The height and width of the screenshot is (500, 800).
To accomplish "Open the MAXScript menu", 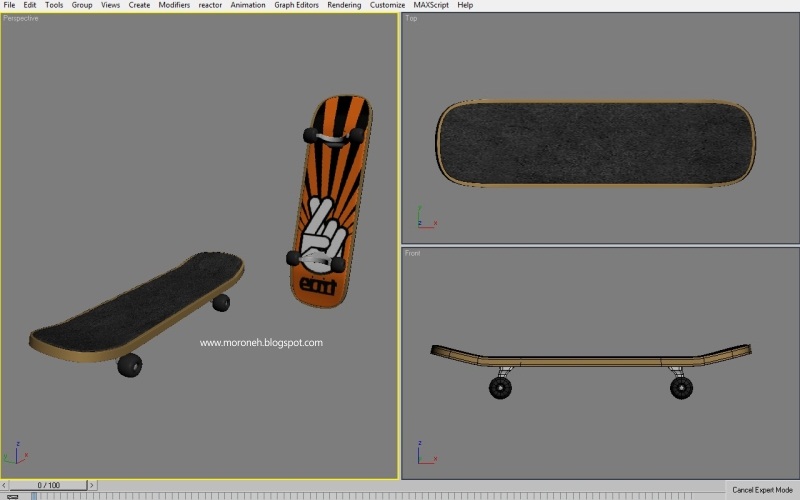I will [x=431, y=5].
